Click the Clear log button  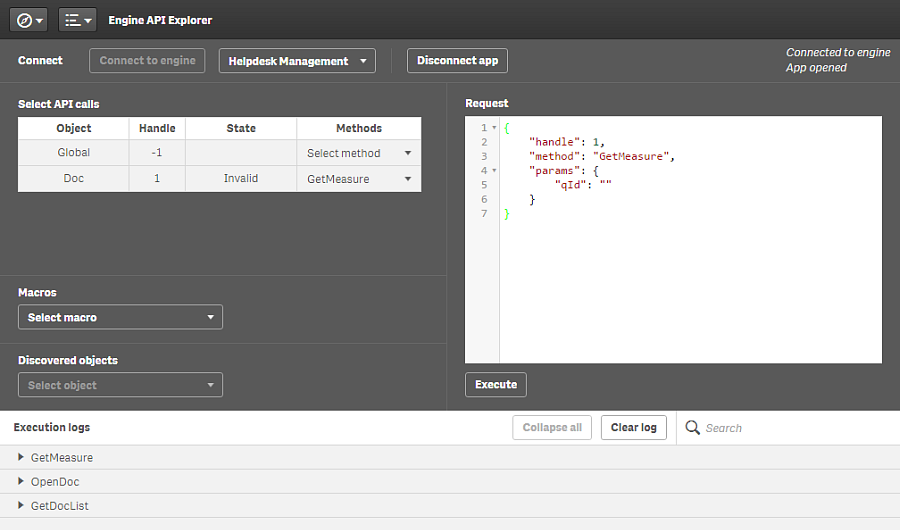click(x=633, y=428)
